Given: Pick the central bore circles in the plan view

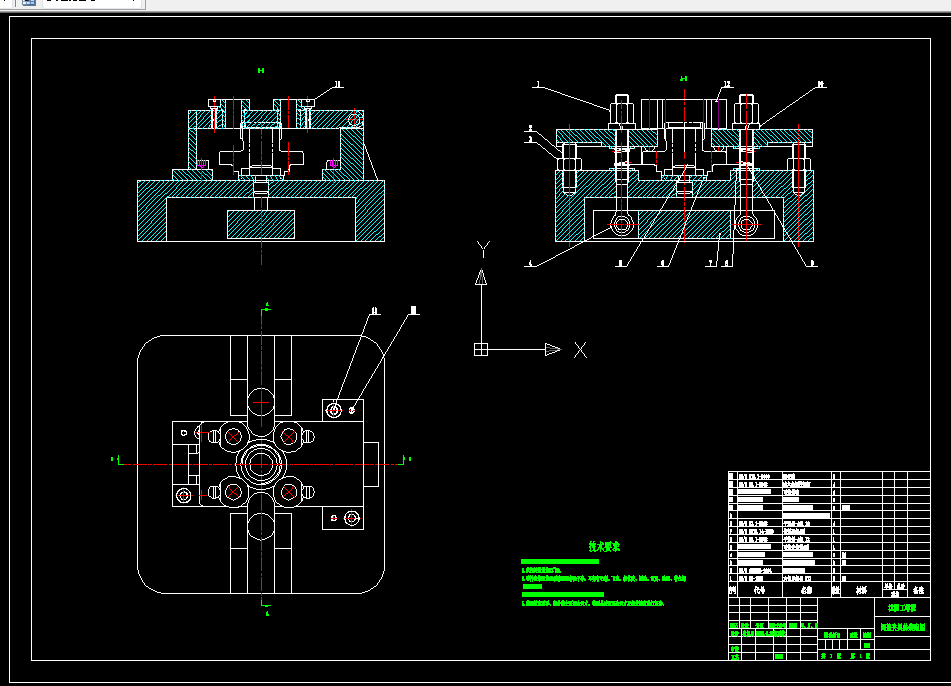Looking at the screenshot, I should [261, 464].
